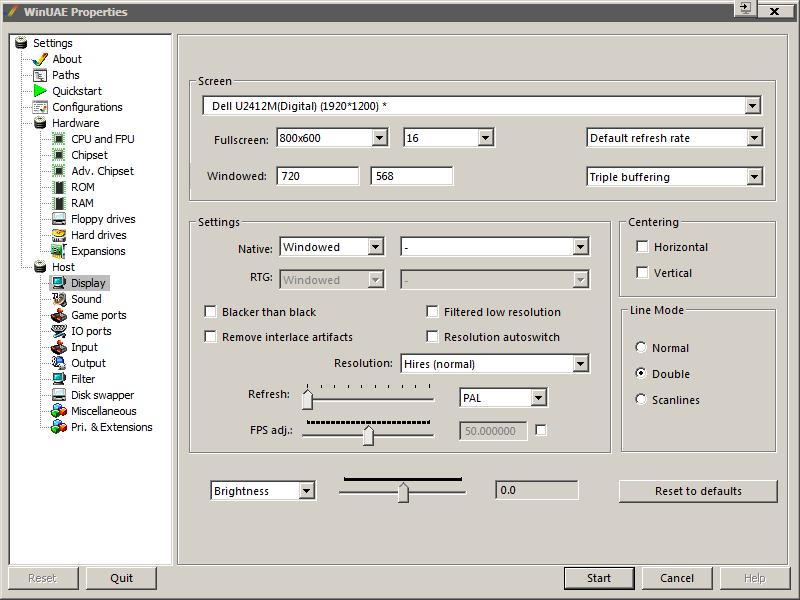Click the Cancel button
800x600 pixels.
pos(677,578)
